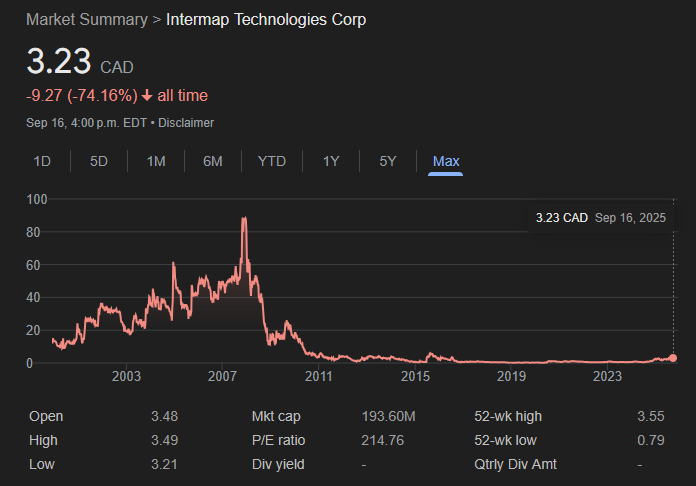
Task: Click the 2008 price peak on chart
Action: pyautogui.click(x=244, y=218)
